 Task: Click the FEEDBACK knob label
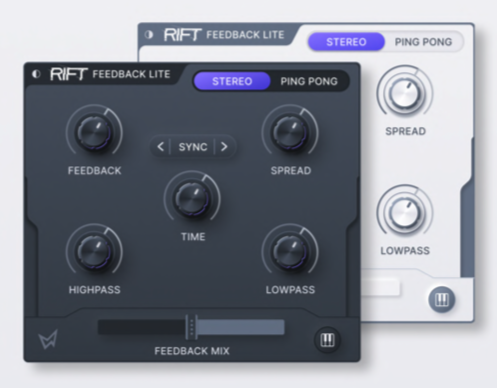pos(95,171)
